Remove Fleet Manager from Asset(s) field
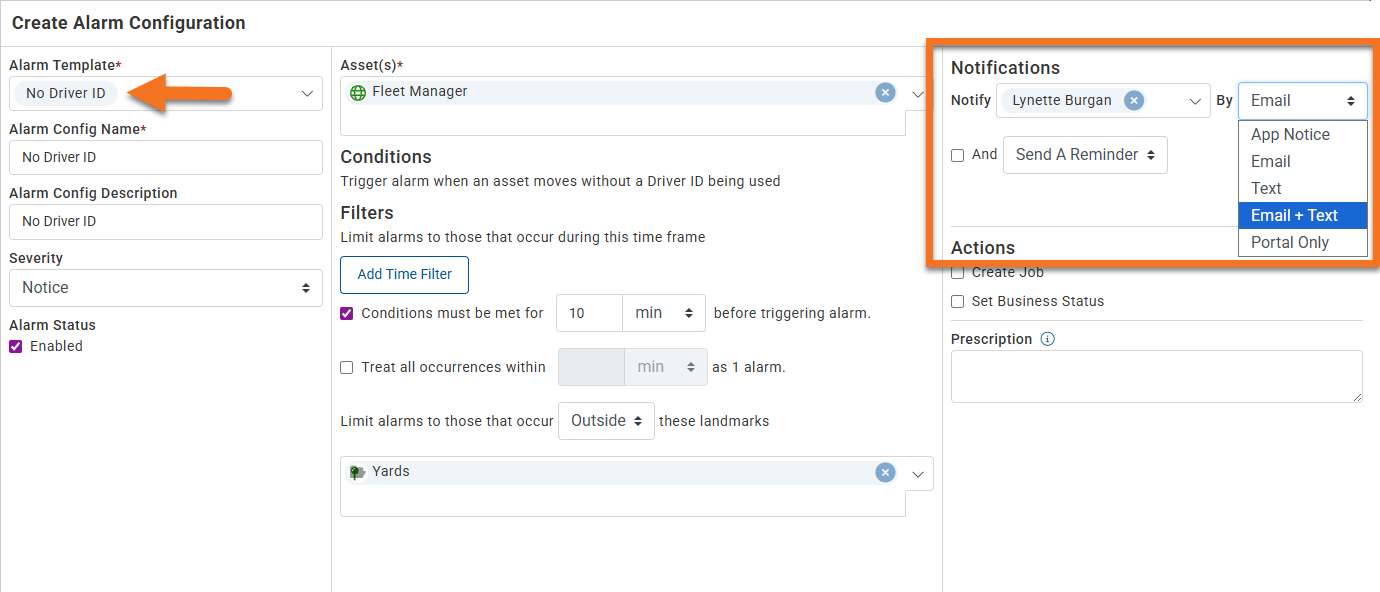 [885, 92]
